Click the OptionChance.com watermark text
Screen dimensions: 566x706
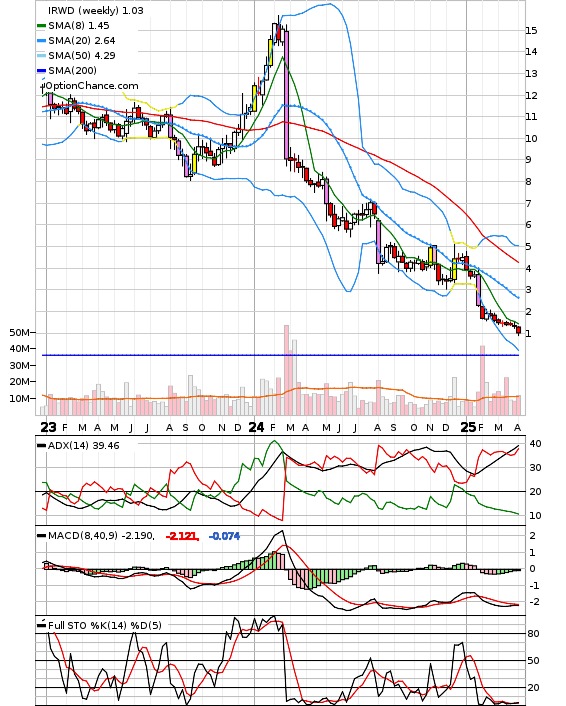[x=90, y=86]
